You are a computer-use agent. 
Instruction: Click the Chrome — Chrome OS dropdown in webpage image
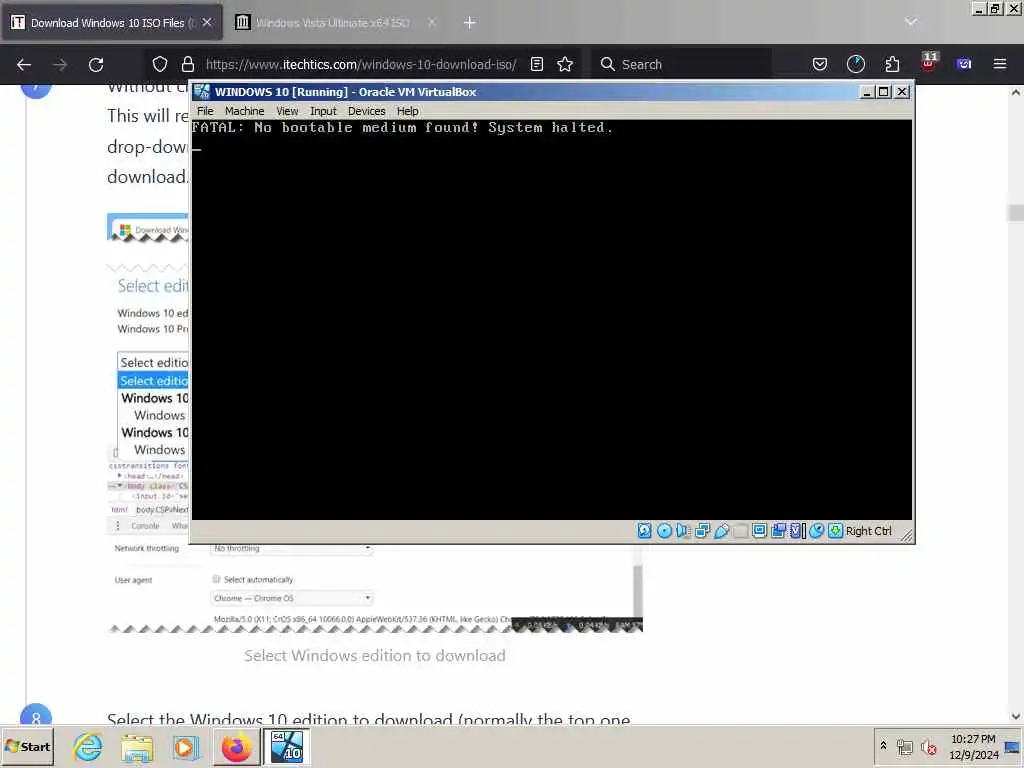point(292,598)
